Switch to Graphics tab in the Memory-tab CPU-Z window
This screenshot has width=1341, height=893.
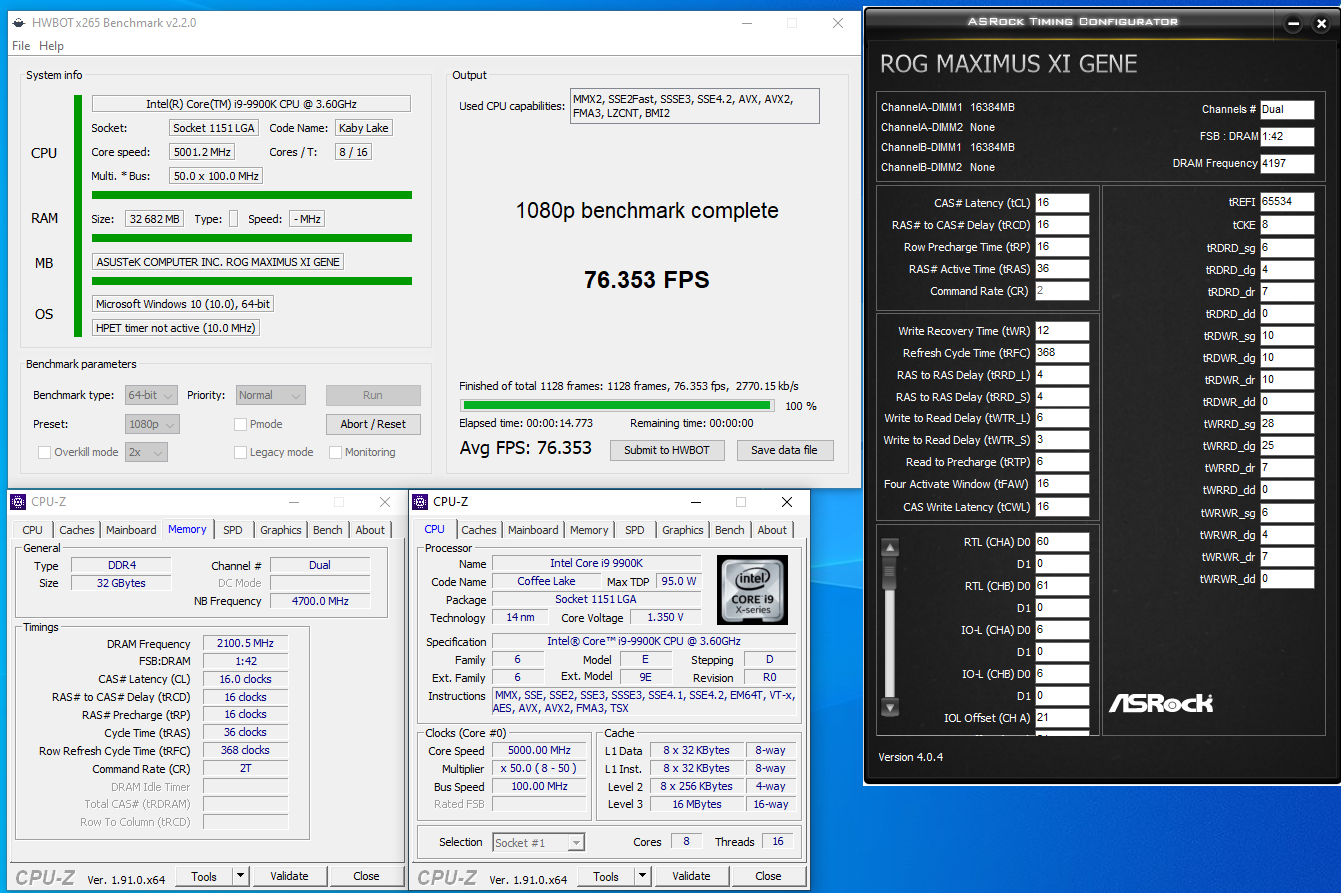pyautogui.click(x=281, y=530)
